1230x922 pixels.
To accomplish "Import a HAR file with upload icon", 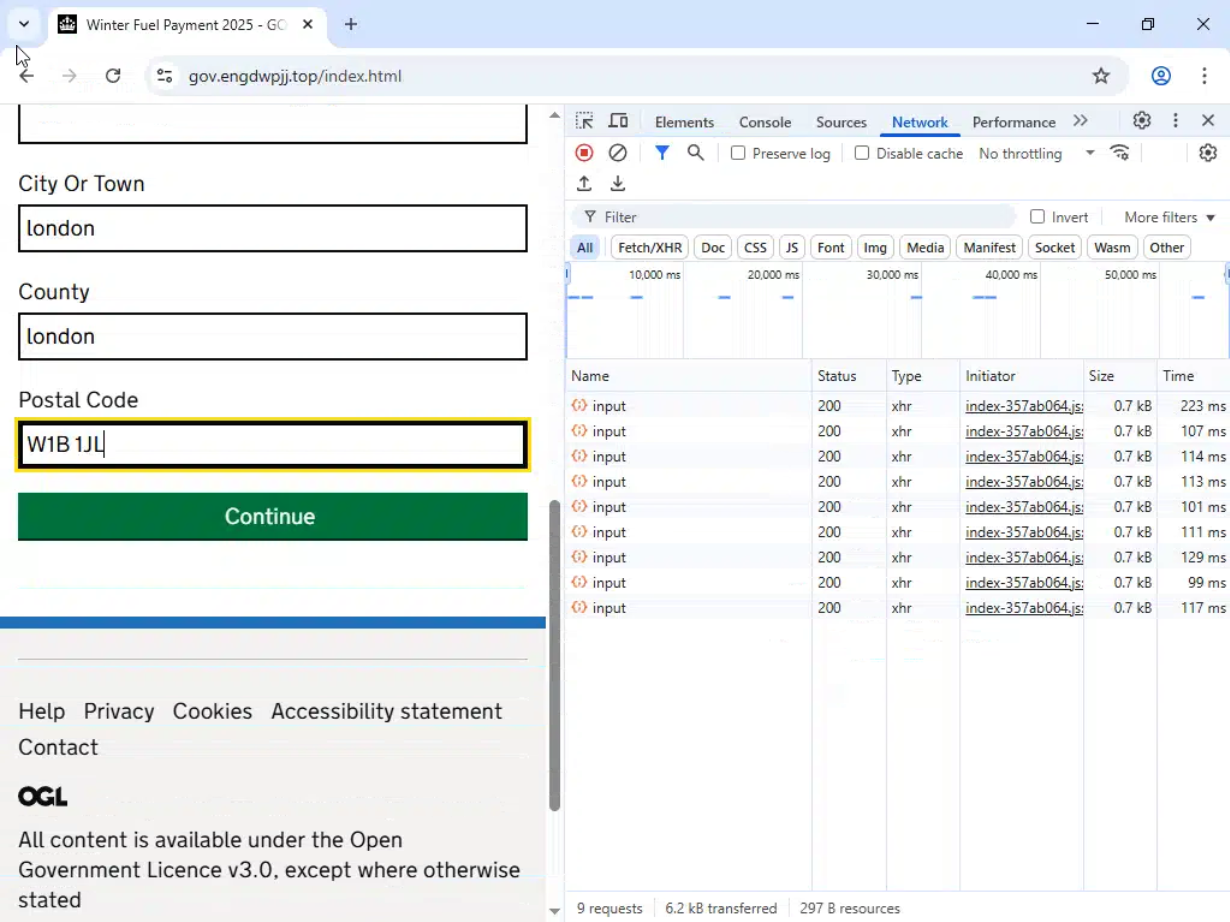I will (x=584, y=184).
